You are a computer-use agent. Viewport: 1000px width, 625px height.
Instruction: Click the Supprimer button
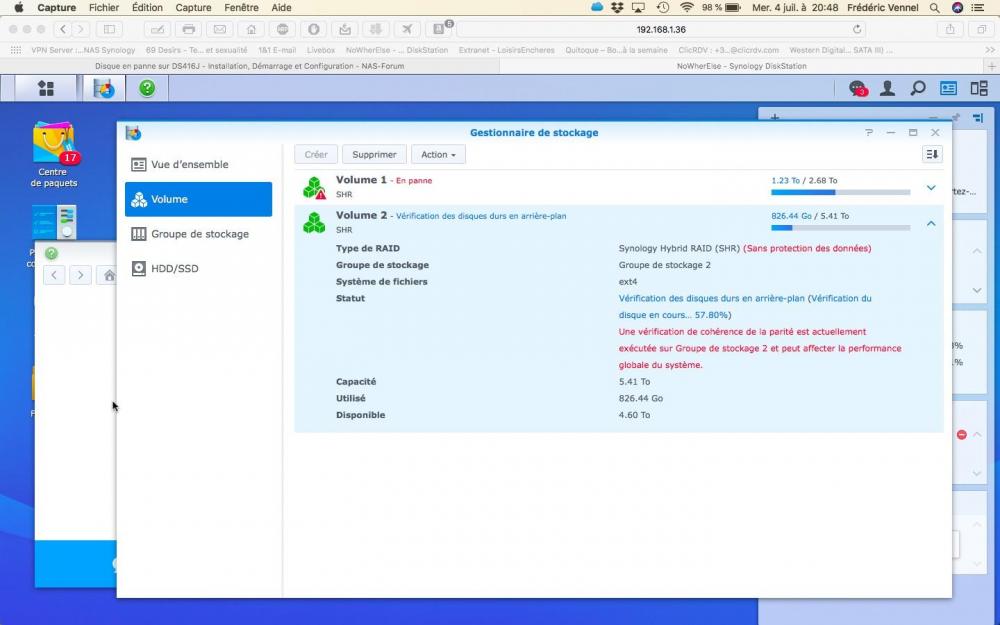point(374,155)
